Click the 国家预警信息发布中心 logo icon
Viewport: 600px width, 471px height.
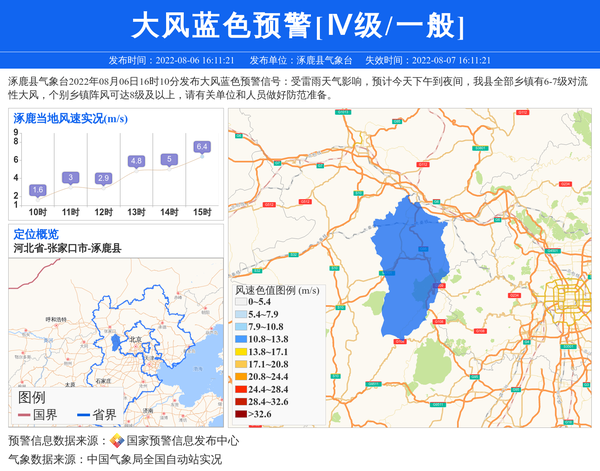[x=117, y=441]
